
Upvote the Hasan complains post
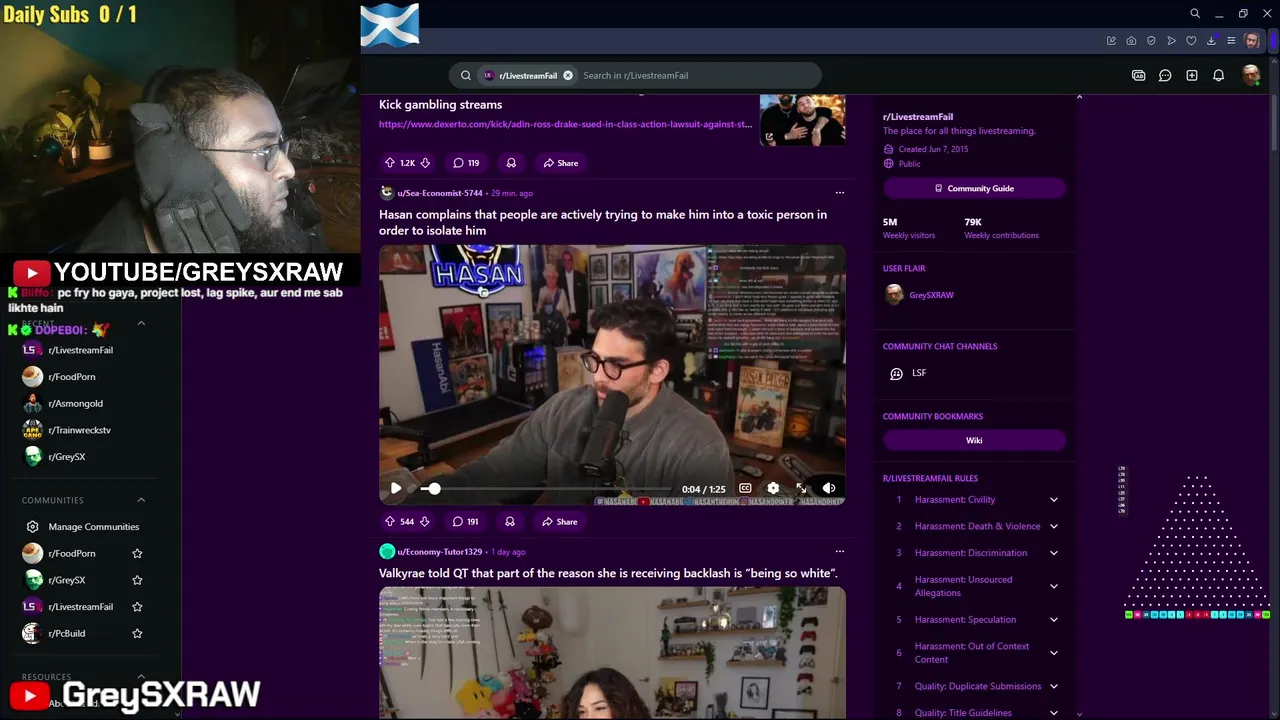click(x=390, y=521)
